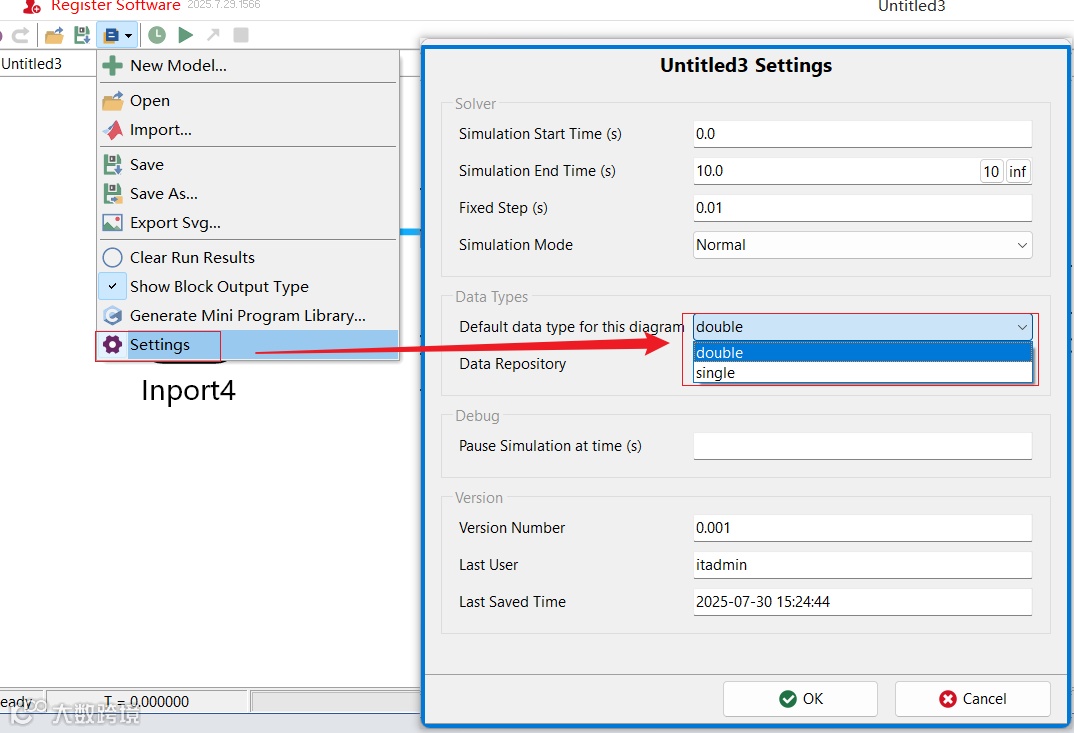Click the green run play button
Screen dimensions: 1074x733
tap(185, 35)
